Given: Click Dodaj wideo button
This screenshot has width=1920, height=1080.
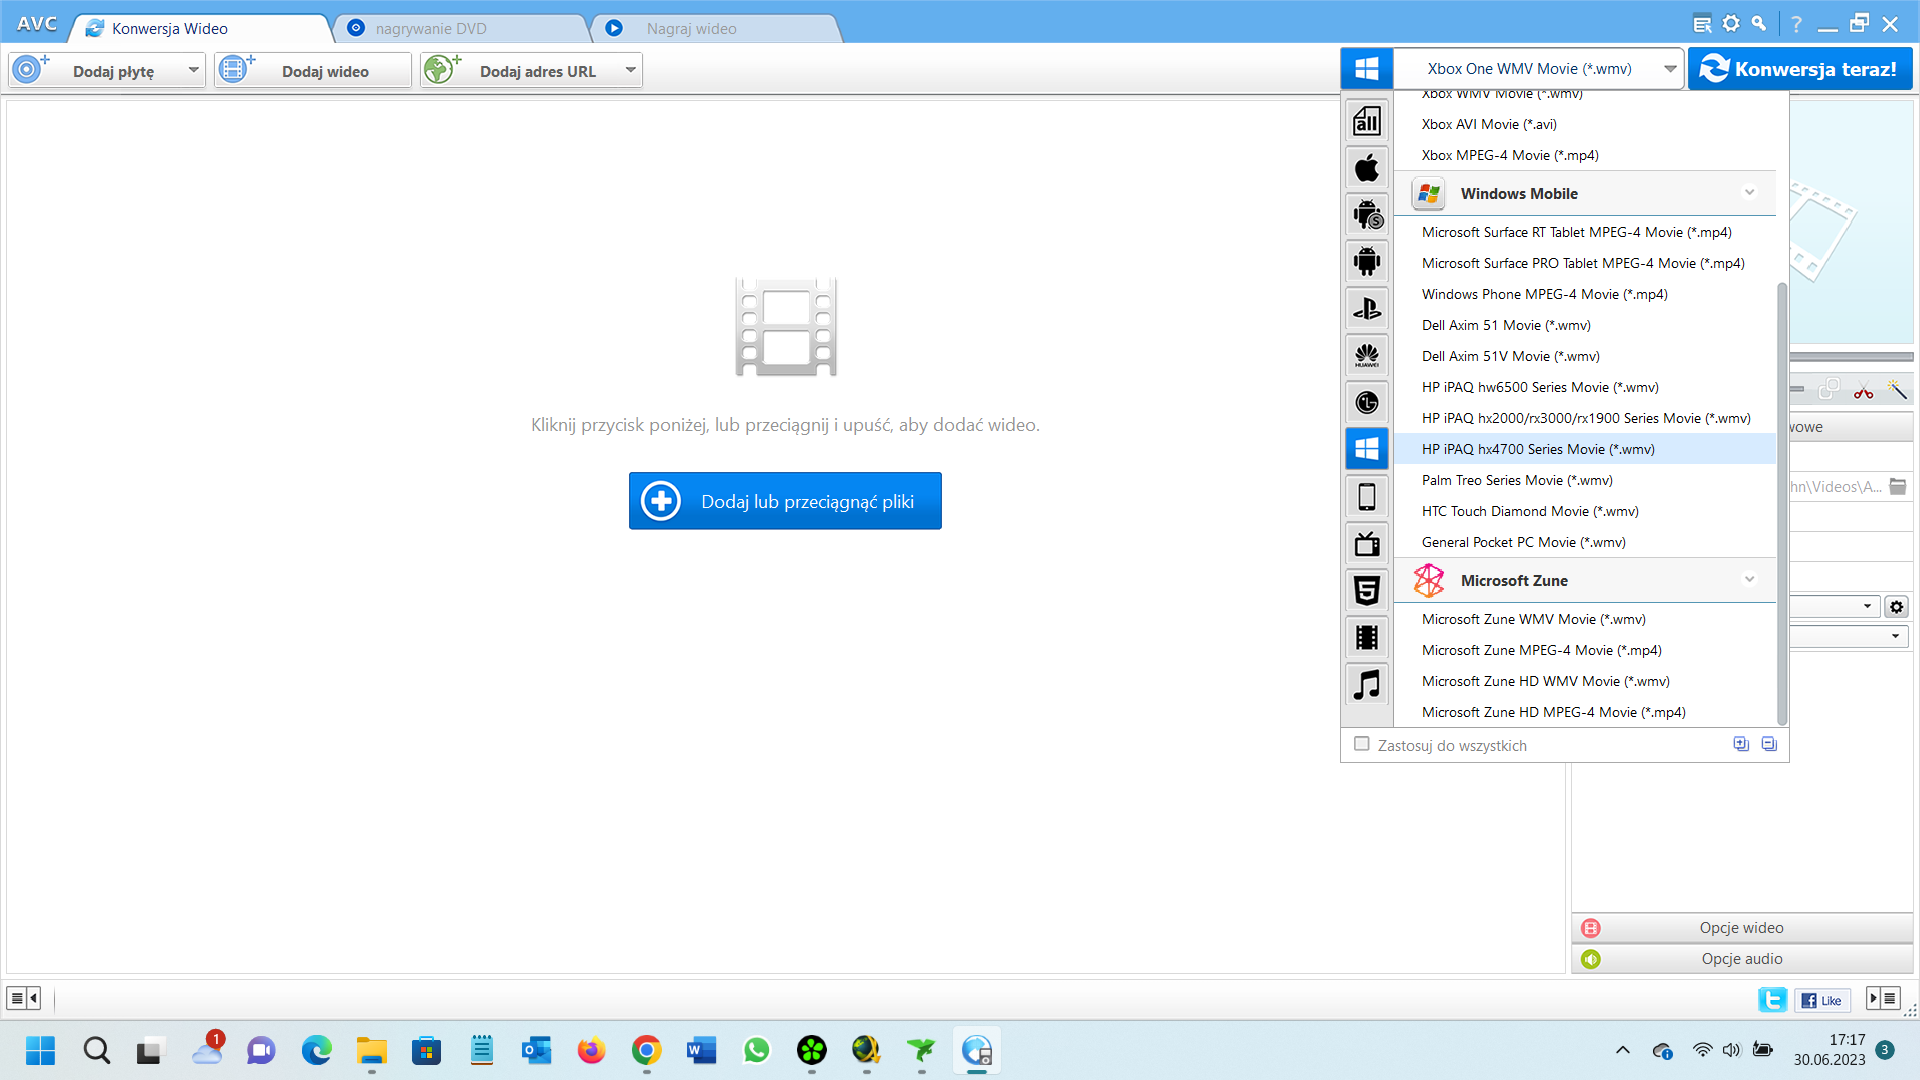Looking at the screenshot, I should point(313,70).
